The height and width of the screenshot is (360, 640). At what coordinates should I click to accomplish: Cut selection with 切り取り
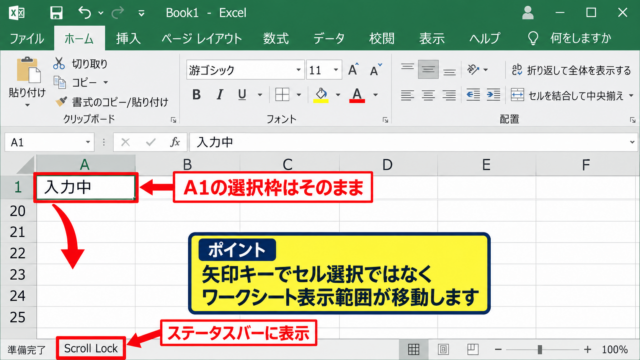81,63
